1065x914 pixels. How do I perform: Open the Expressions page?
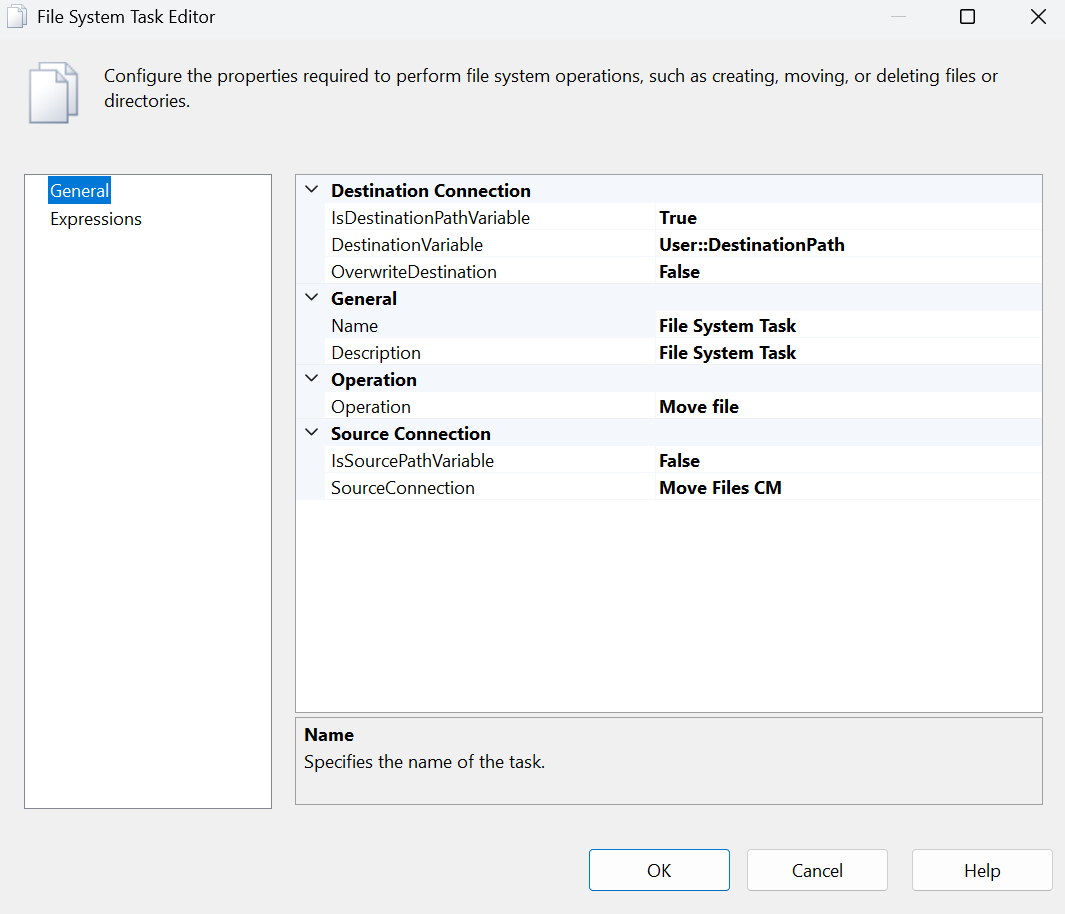pos(96,219)
